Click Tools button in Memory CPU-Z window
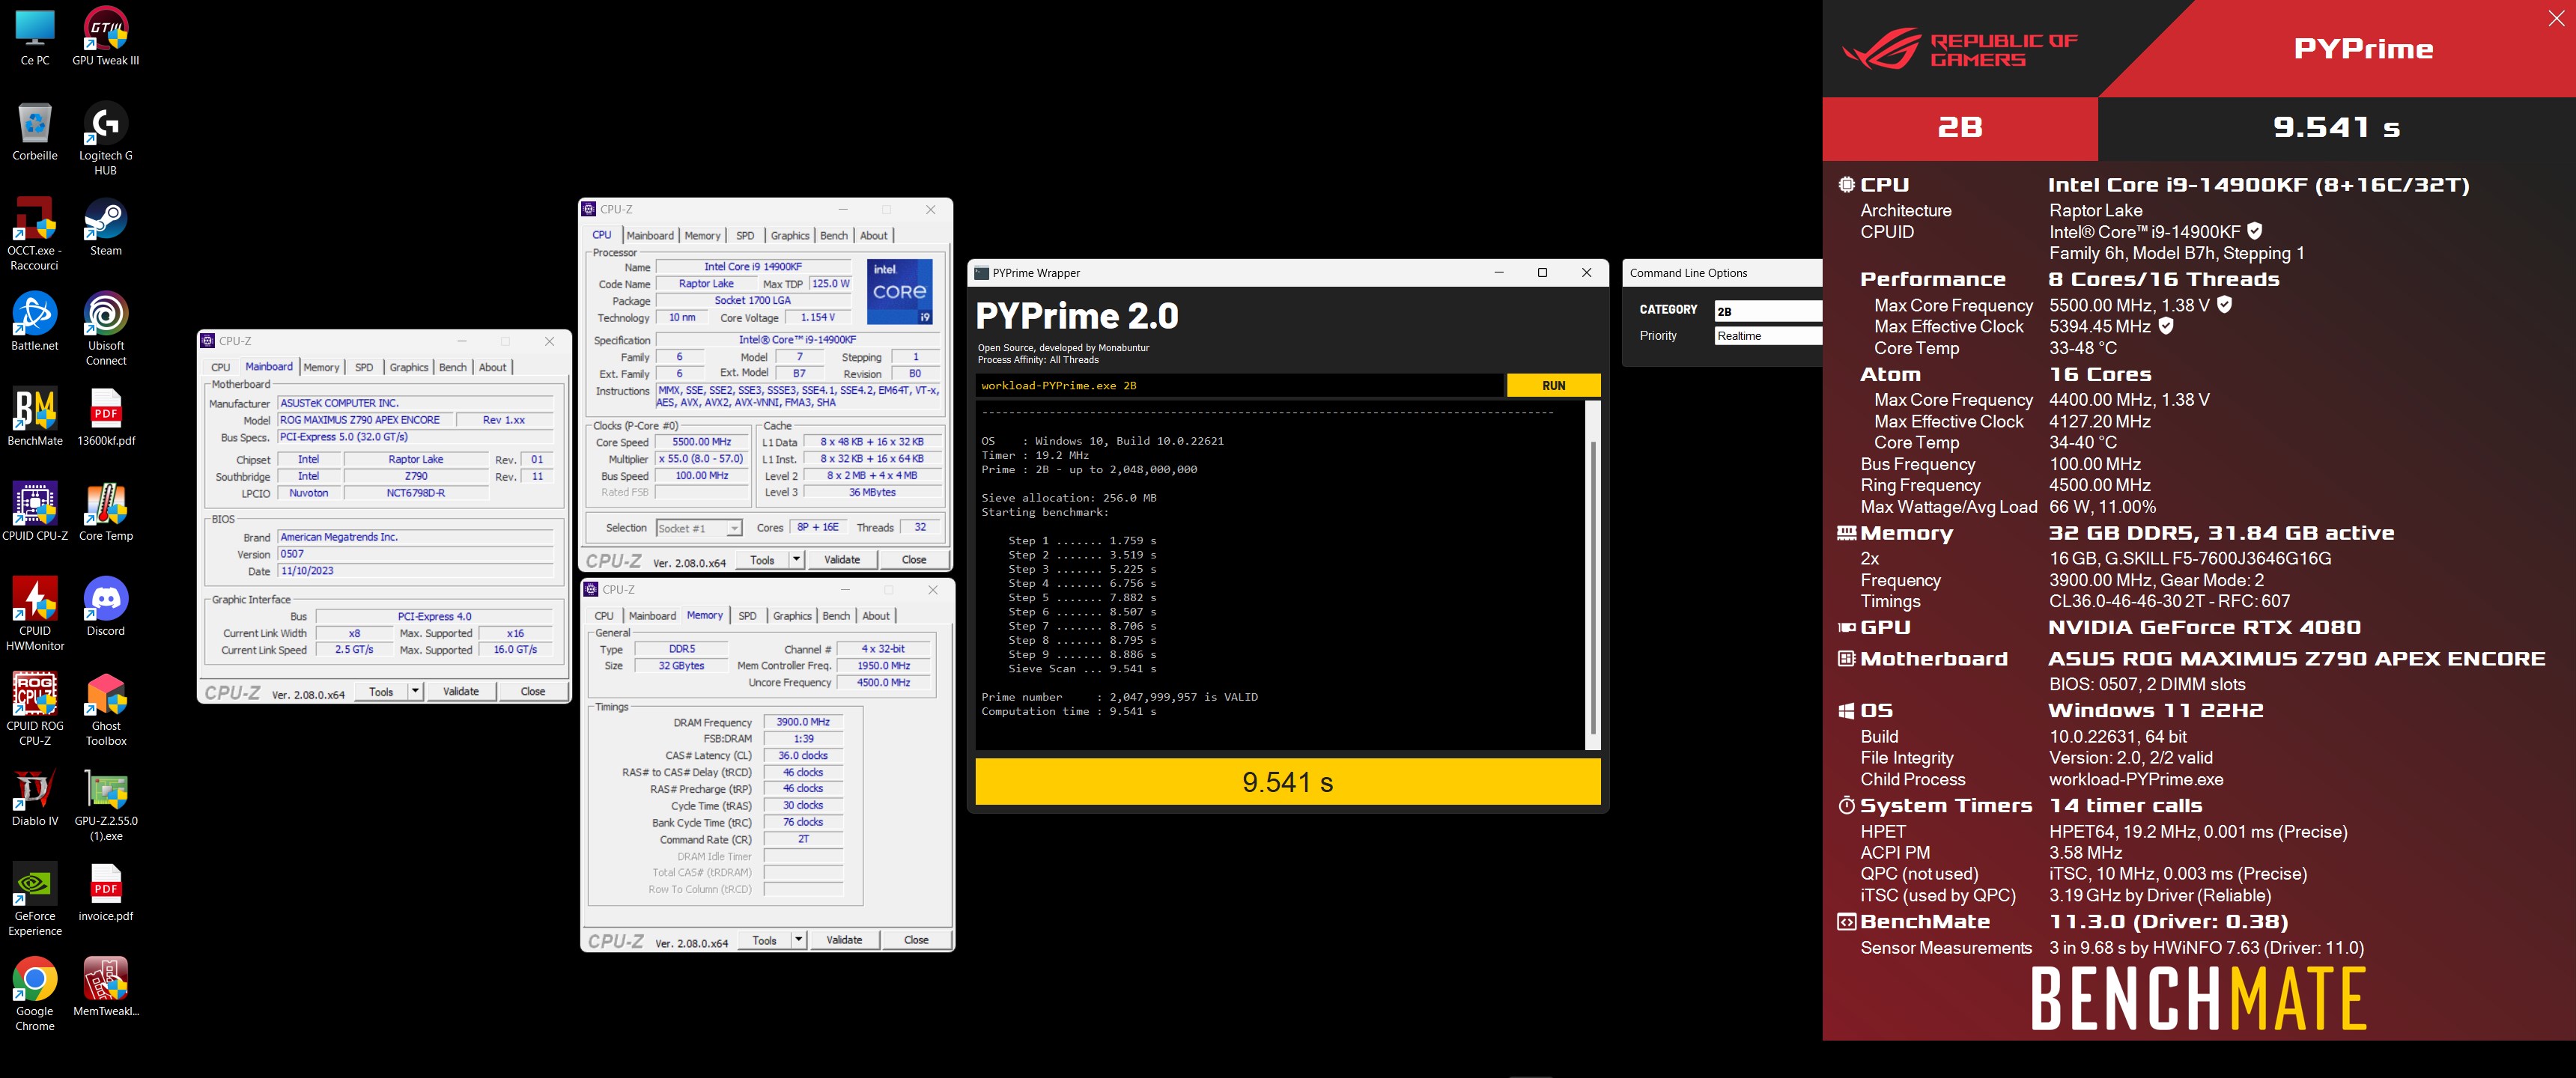 764,939
